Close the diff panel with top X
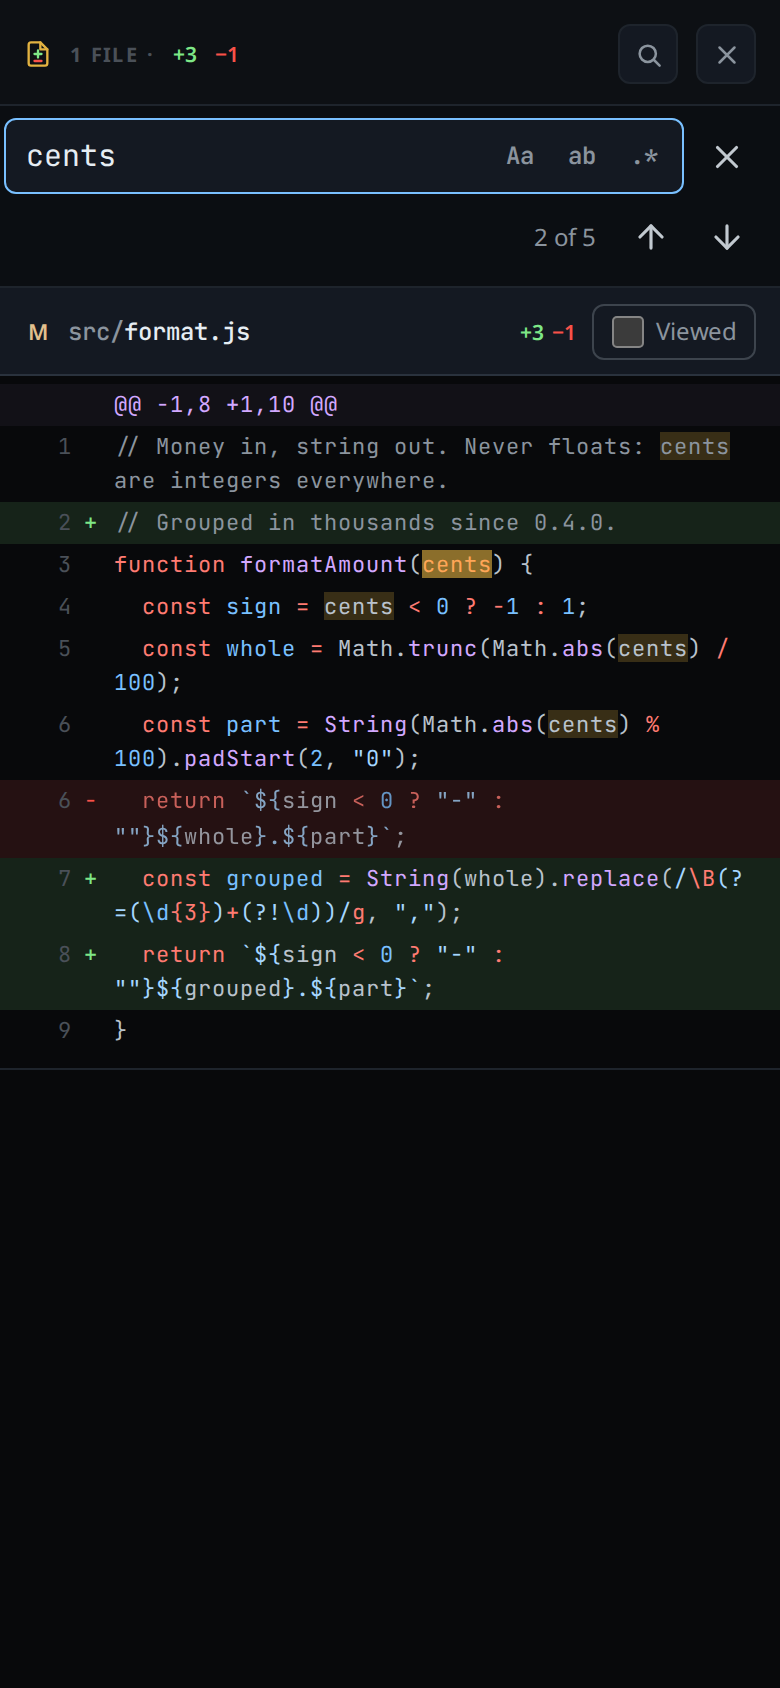The height and width of the screenshot is (1688, 780). pos(726,55)
